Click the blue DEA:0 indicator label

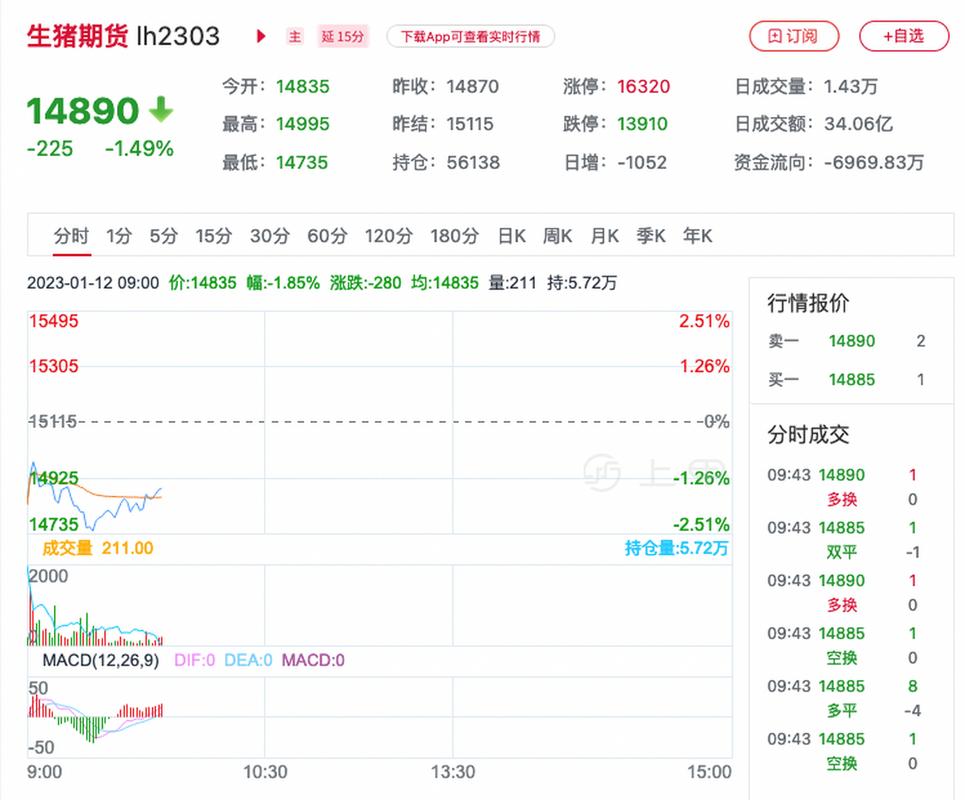pos(248,661)
